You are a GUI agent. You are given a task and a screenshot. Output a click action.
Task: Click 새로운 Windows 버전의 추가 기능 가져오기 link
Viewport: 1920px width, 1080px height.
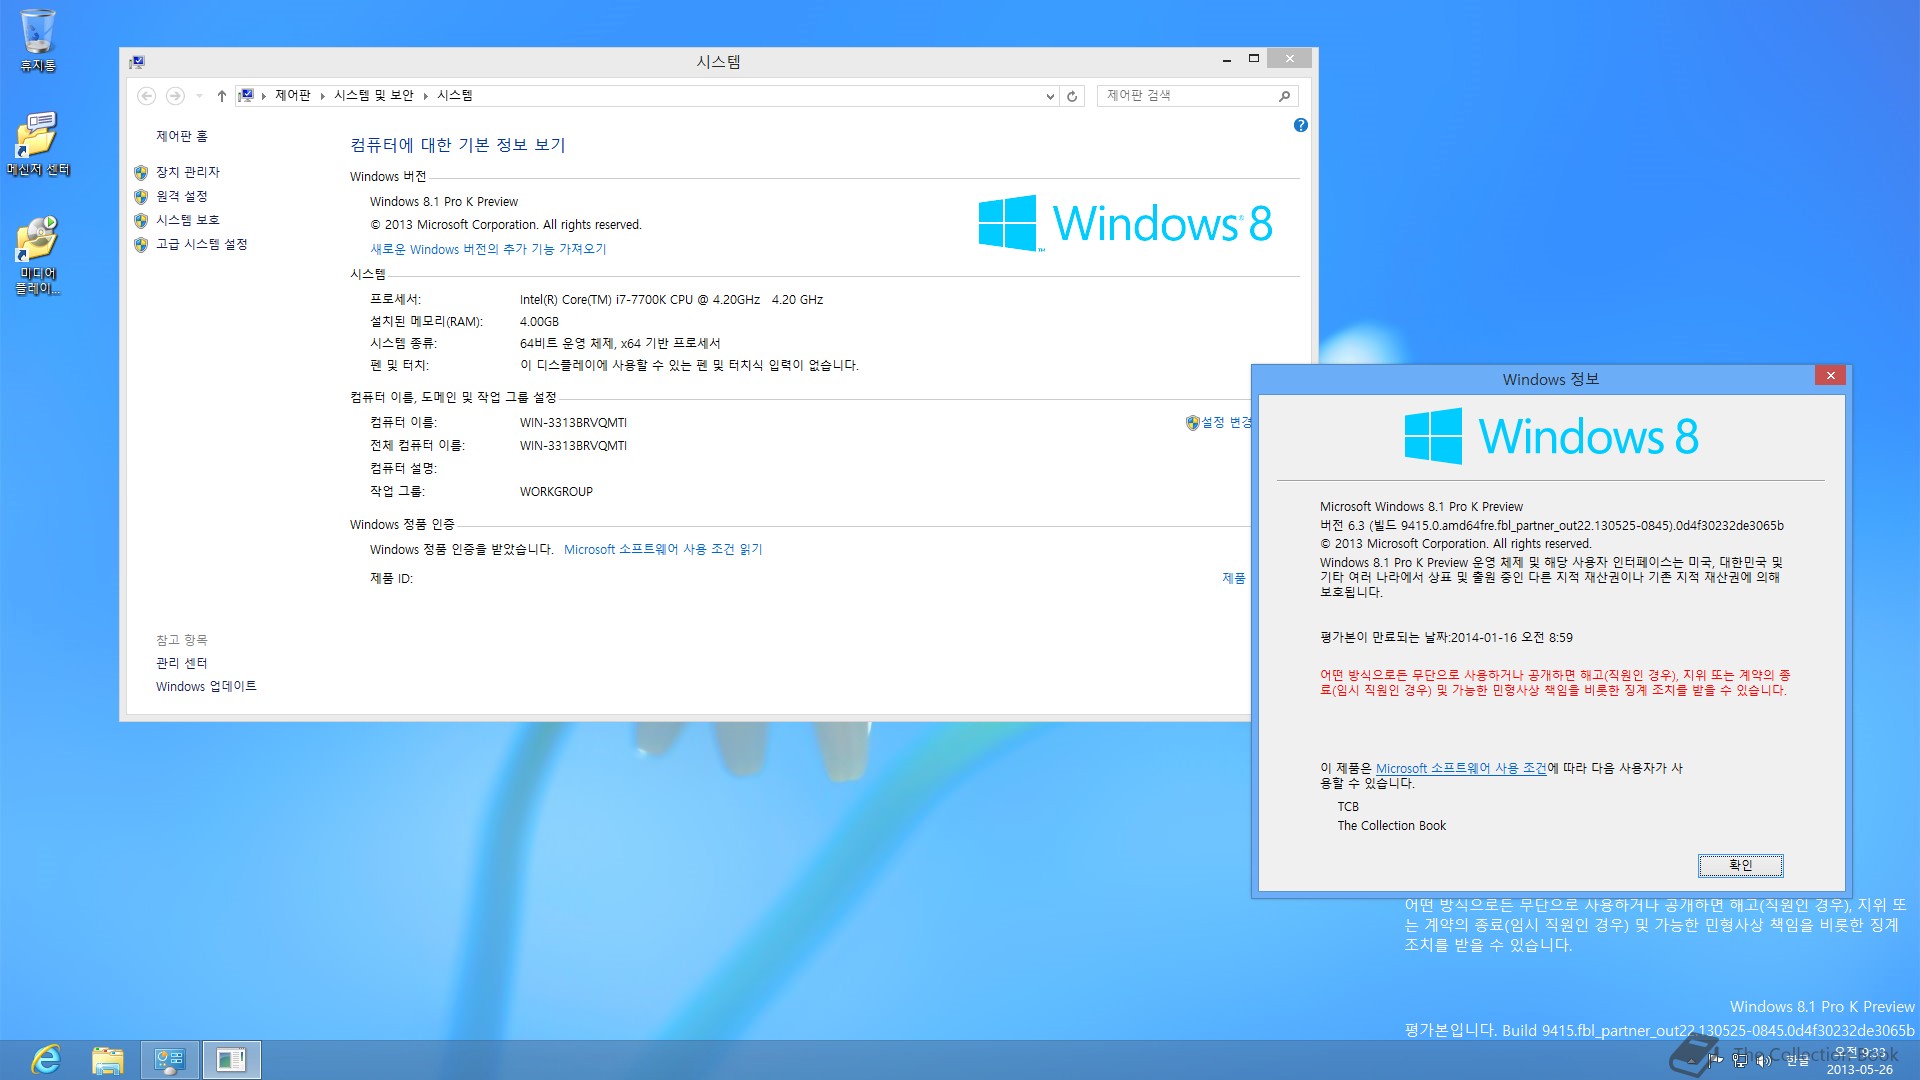(488, 249)
